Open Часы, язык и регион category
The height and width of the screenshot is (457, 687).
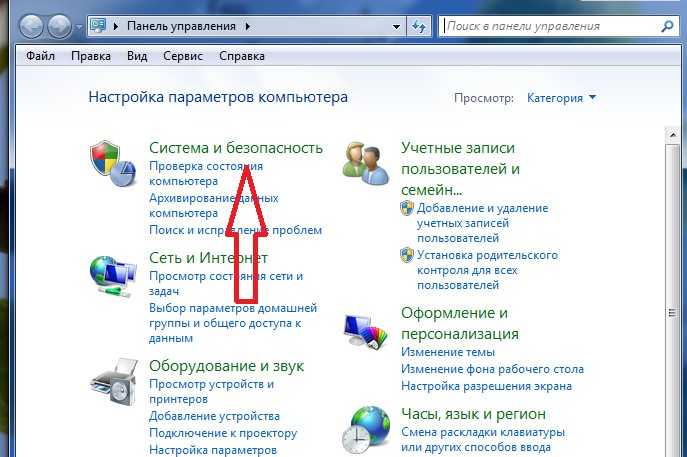(473, 414)
